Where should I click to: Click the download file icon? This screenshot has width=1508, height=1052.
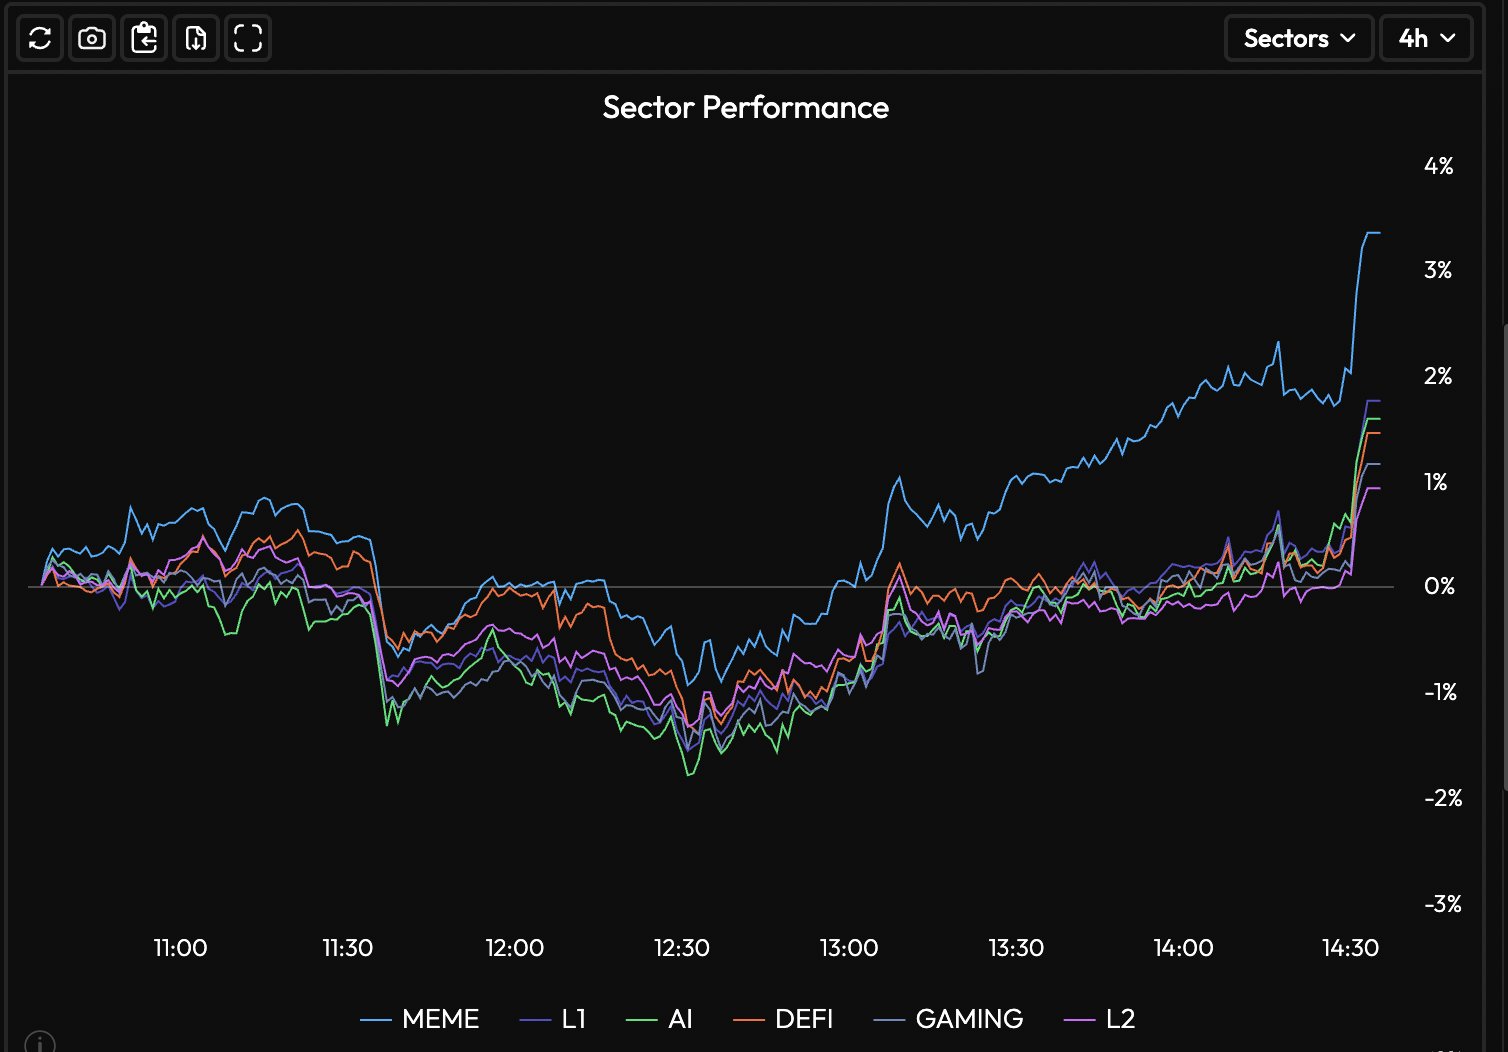pos(196,39)
